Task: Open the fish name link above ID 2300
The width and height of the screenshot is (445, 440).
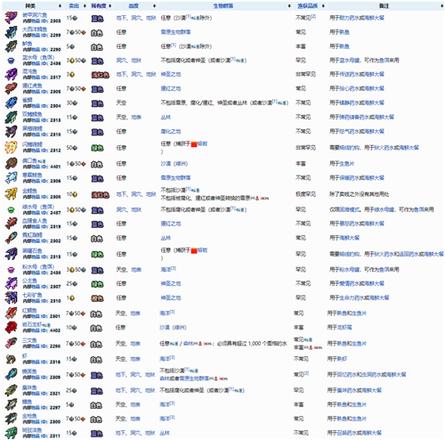Action: coord(30,416)
